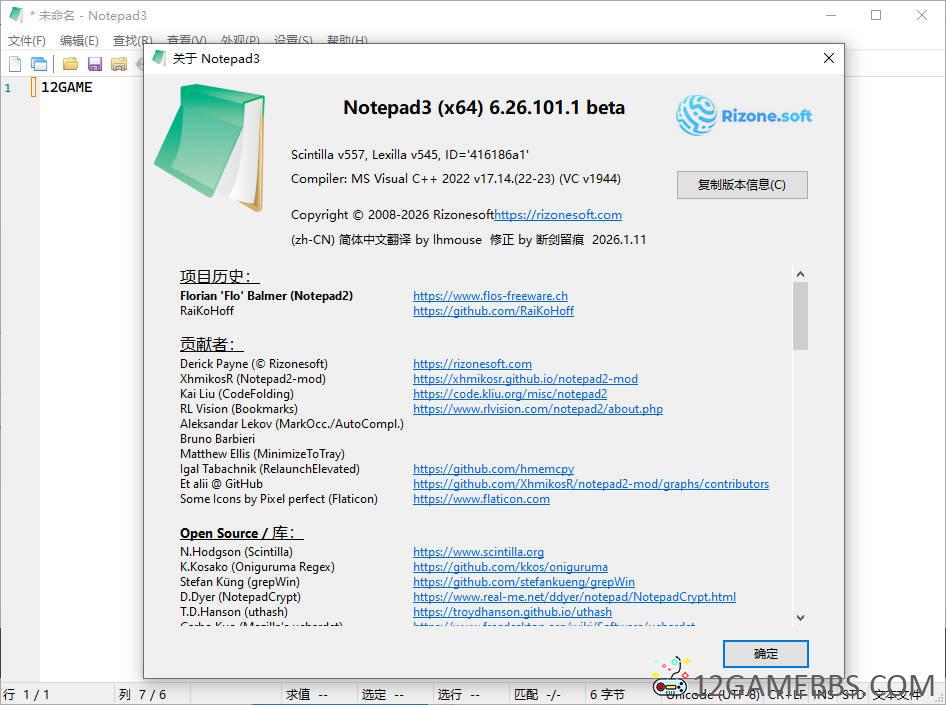This screenshot has height=705, width=946.
Task: Open the rlvision.com notepad2 about.php link
Action: coord(538,409)
